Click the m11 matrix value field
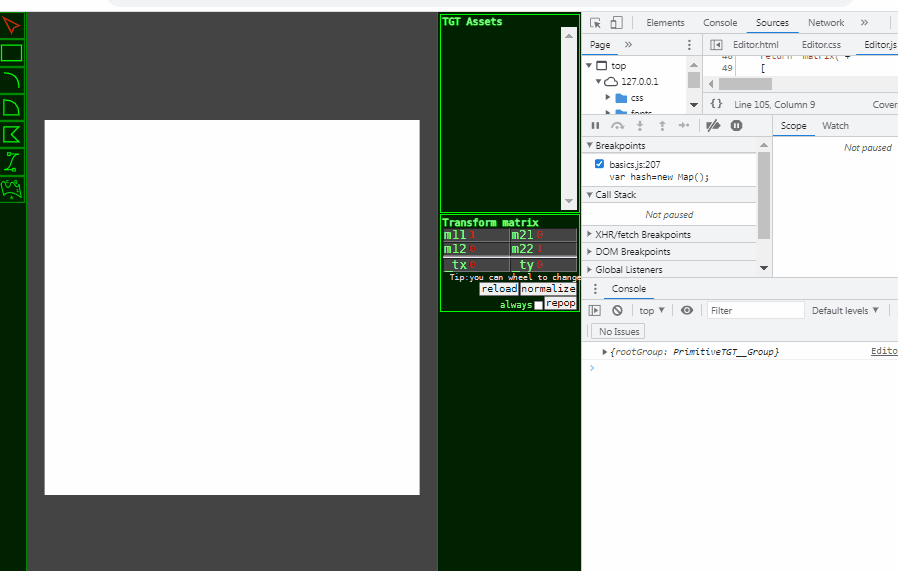Image resolution: width=898 pixels, height=571 pixels. tap(489, 235)
